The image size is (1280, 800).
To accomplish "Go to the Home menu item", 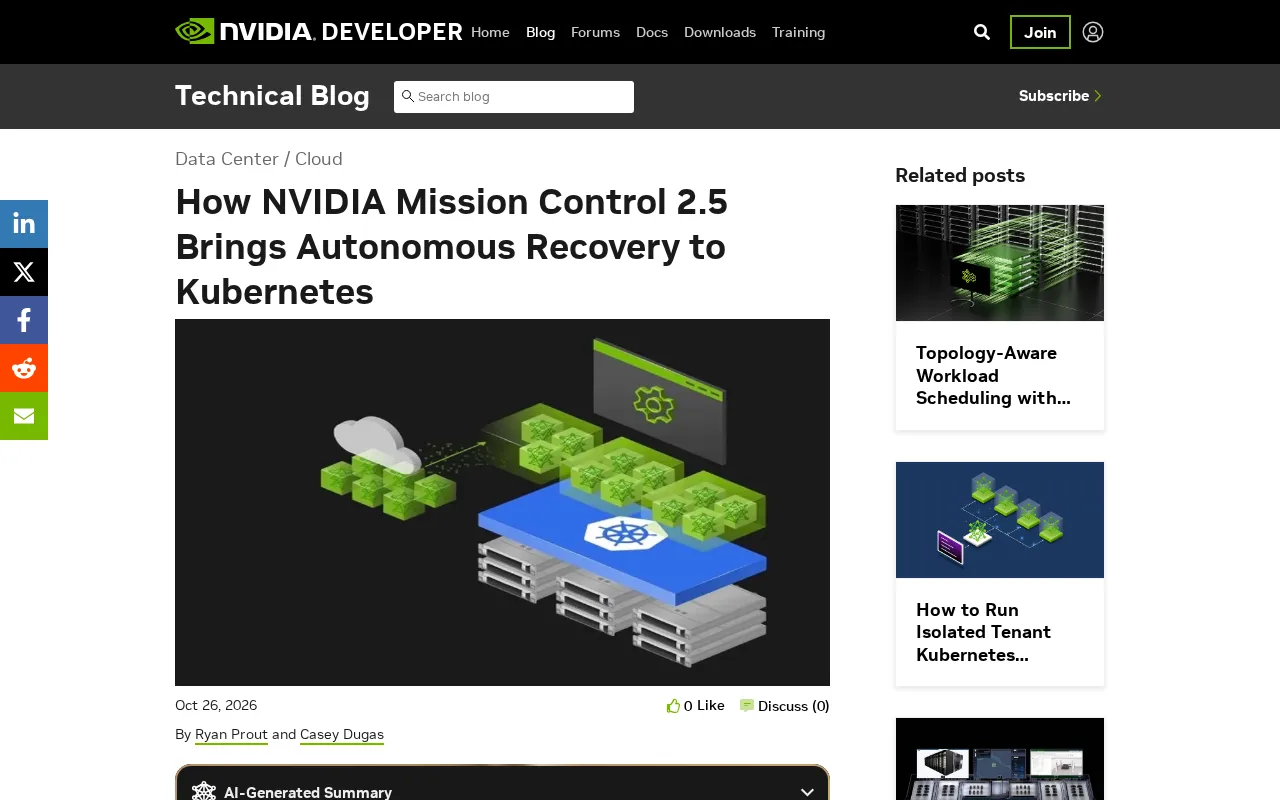I will coord(490,32).
